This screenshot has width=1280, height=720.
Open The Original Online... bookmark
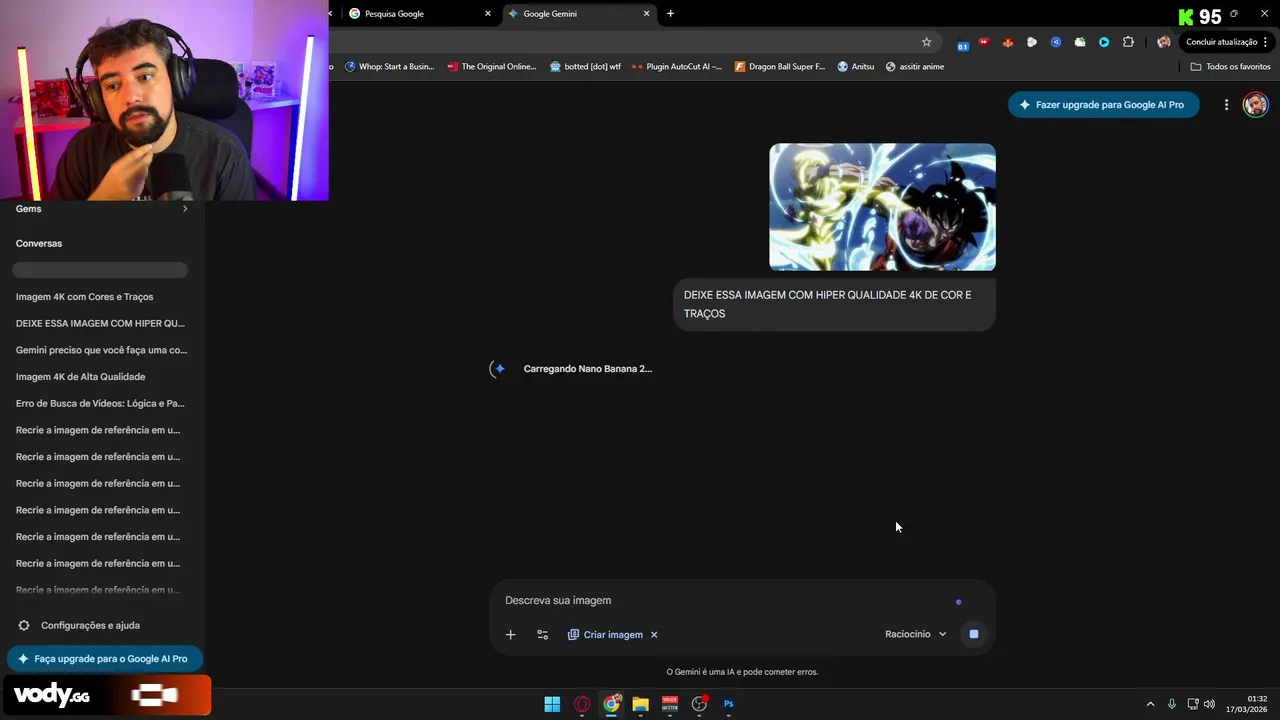(x=491, y=67)
